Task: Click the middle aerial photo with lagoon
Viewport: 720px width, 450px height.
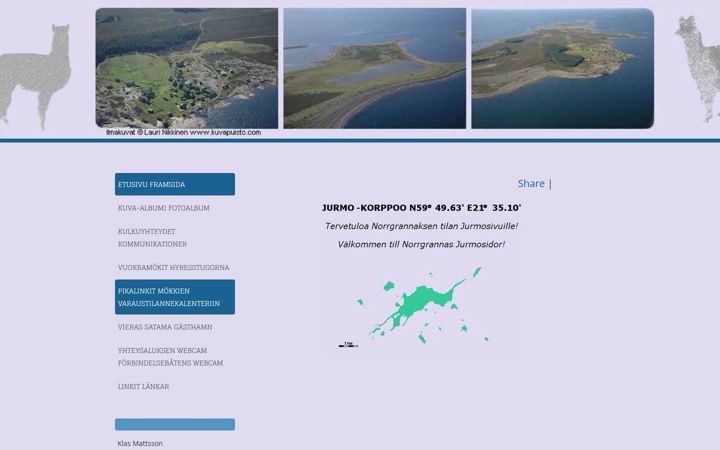Action: click(x=375, y=68)
